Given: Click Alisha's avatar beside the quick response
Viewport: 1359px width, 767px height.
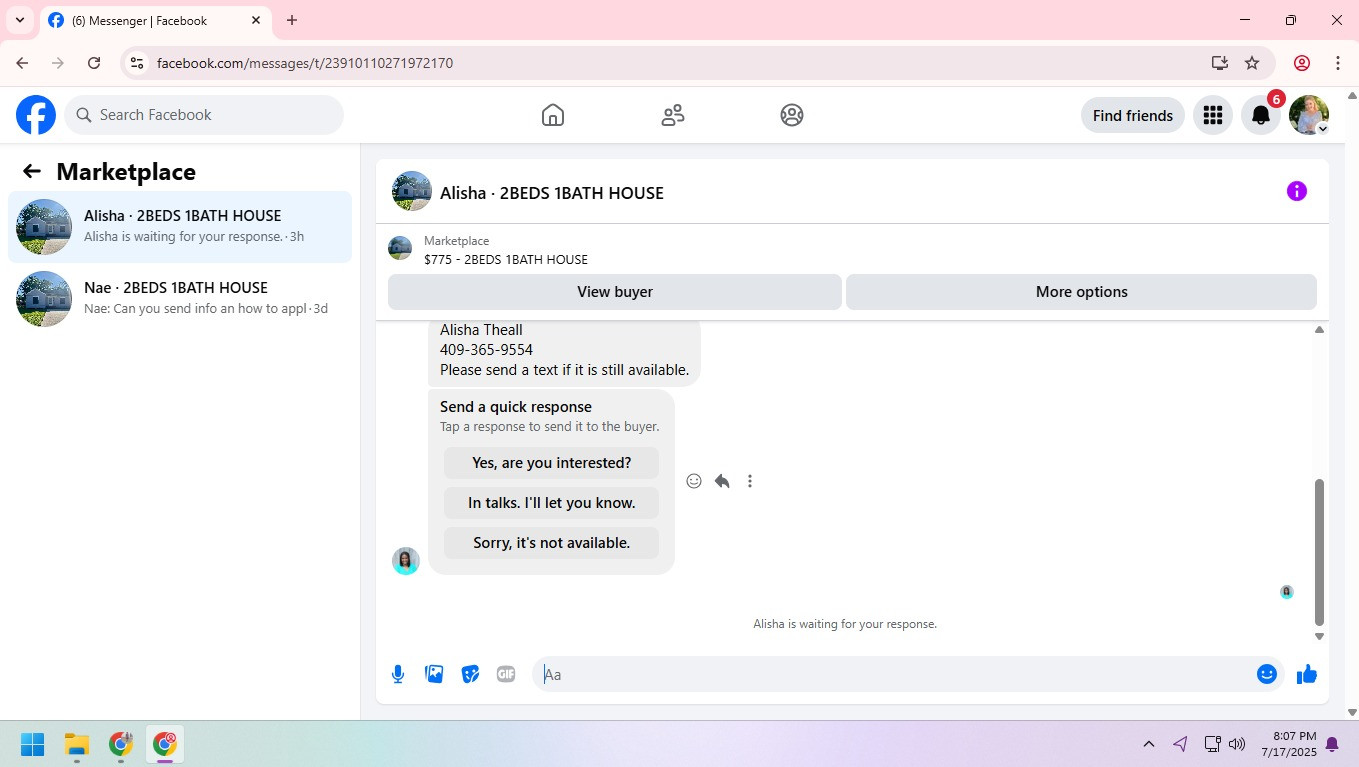Looking at the screenshot, I should [406, 561].
